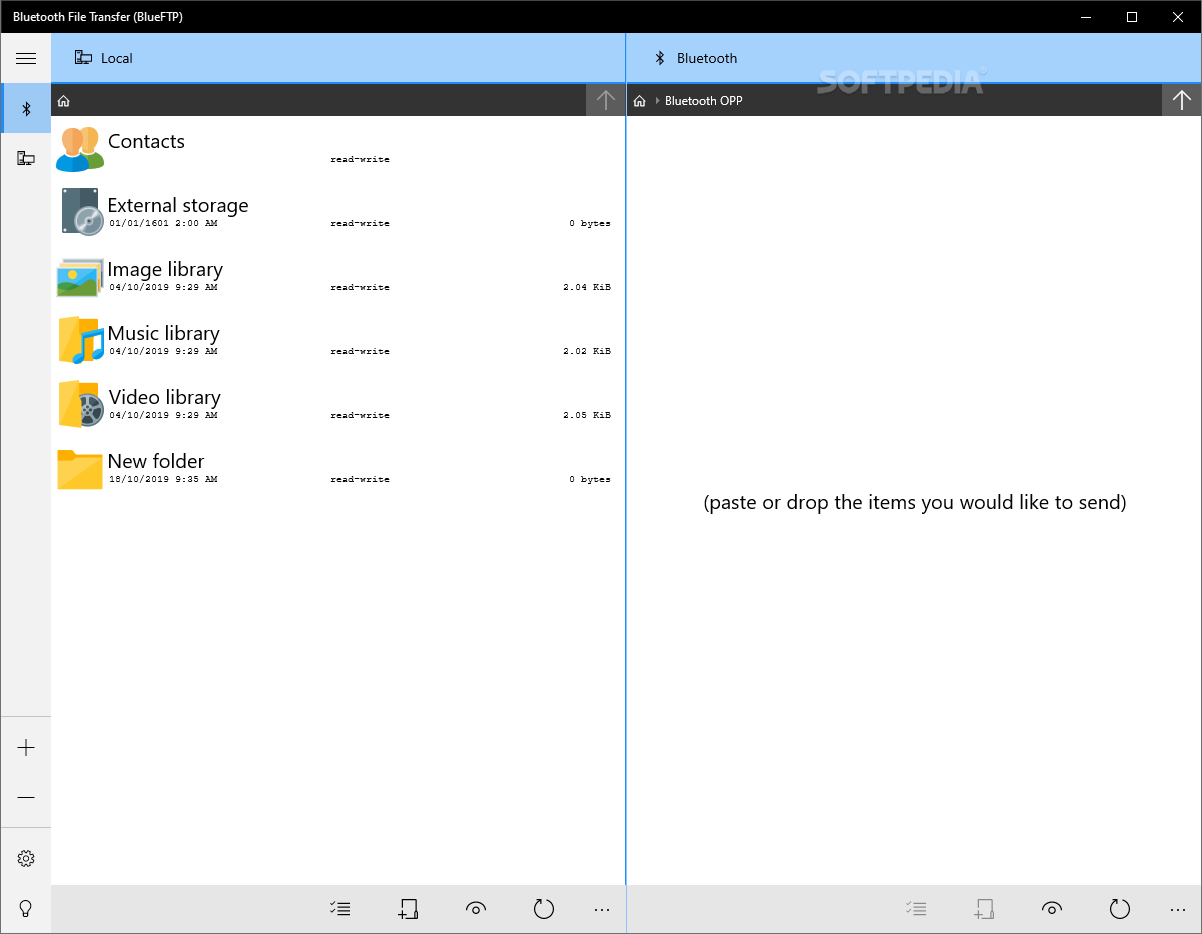
Task: Open the Contacts entry
Action: (x=338, y=148)
